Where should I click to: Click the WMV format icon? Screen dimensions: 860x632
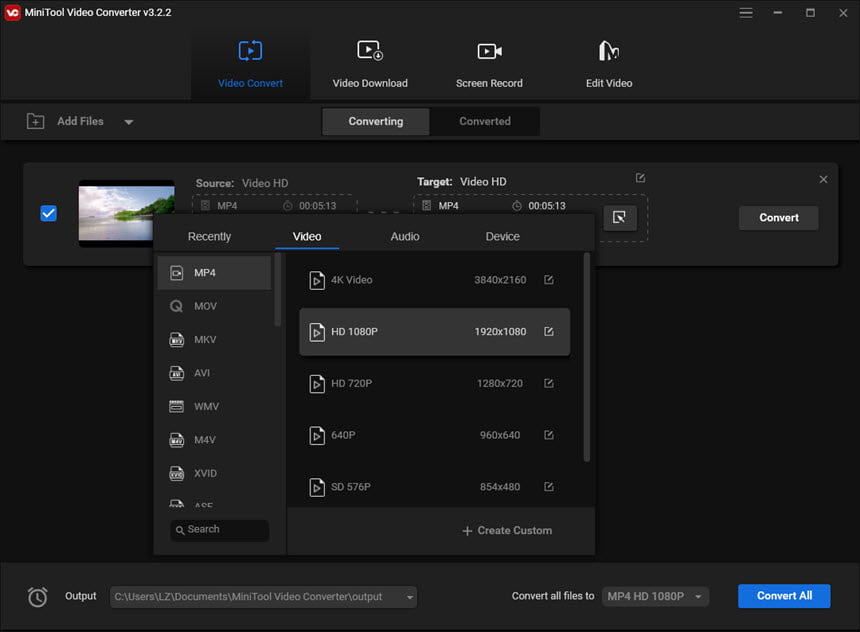176,407
